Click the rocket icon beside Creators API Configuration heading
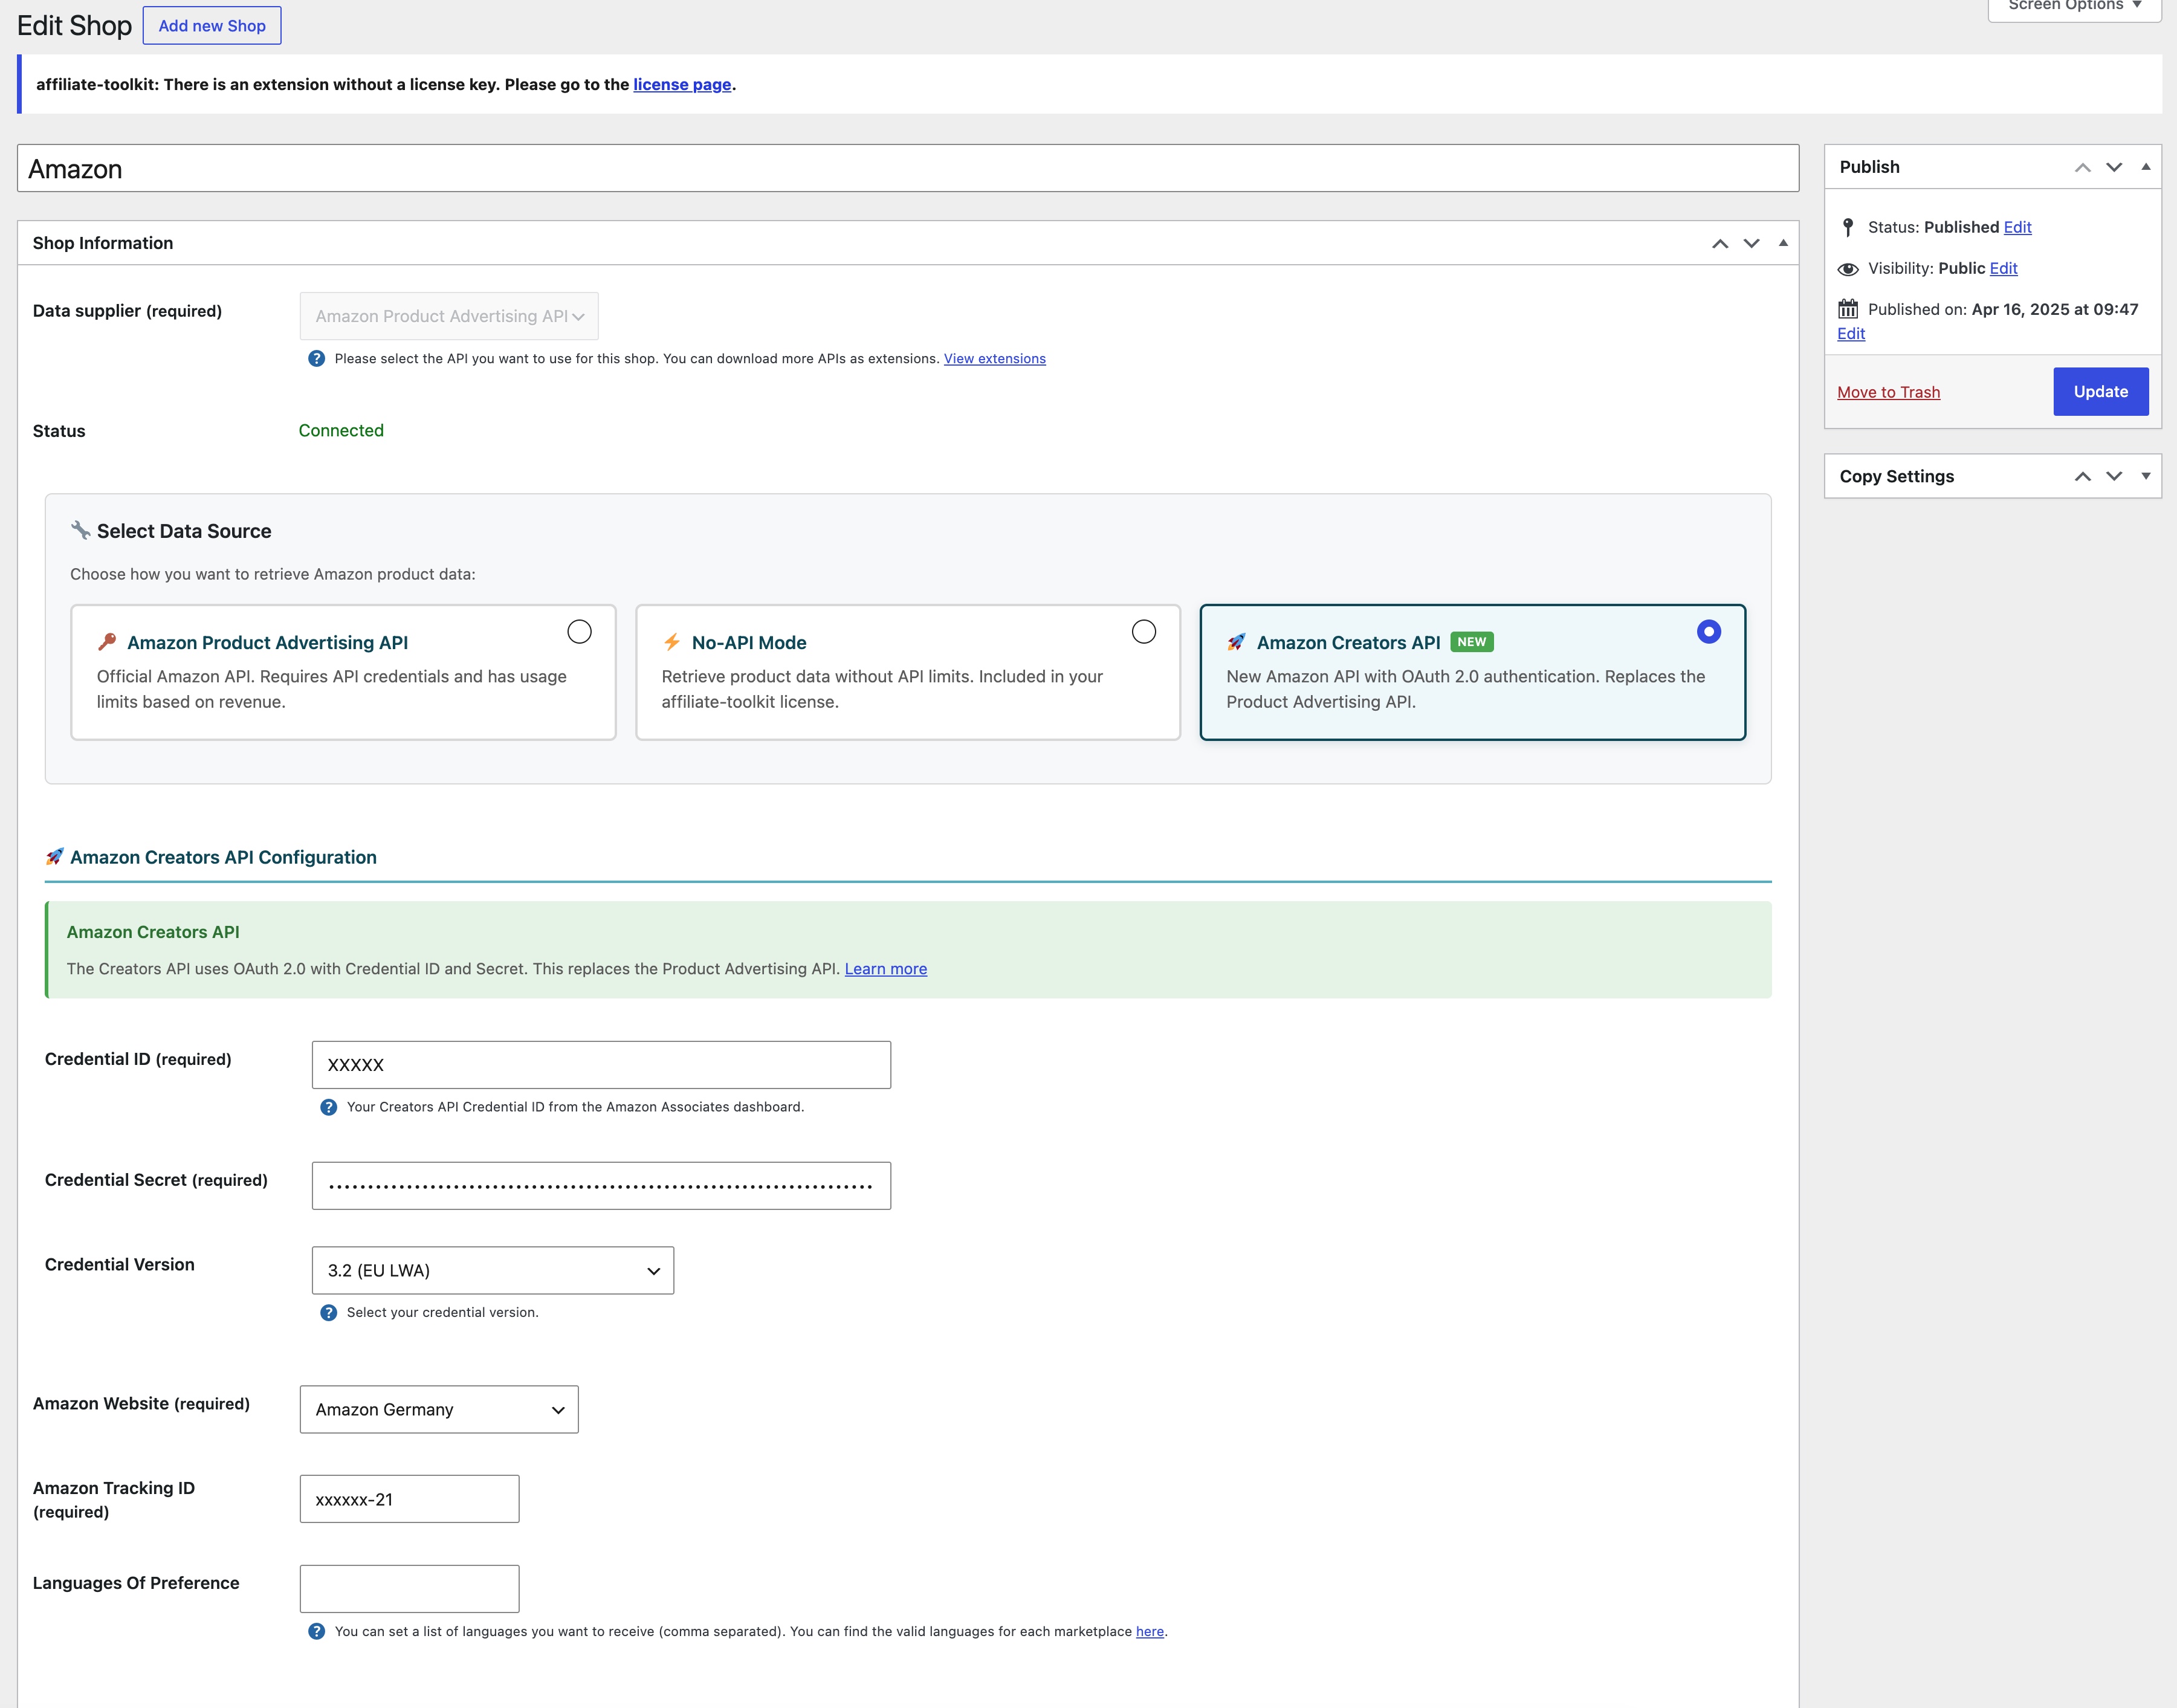Screen dimensions: 2177x1708 [x=55, y=857]
